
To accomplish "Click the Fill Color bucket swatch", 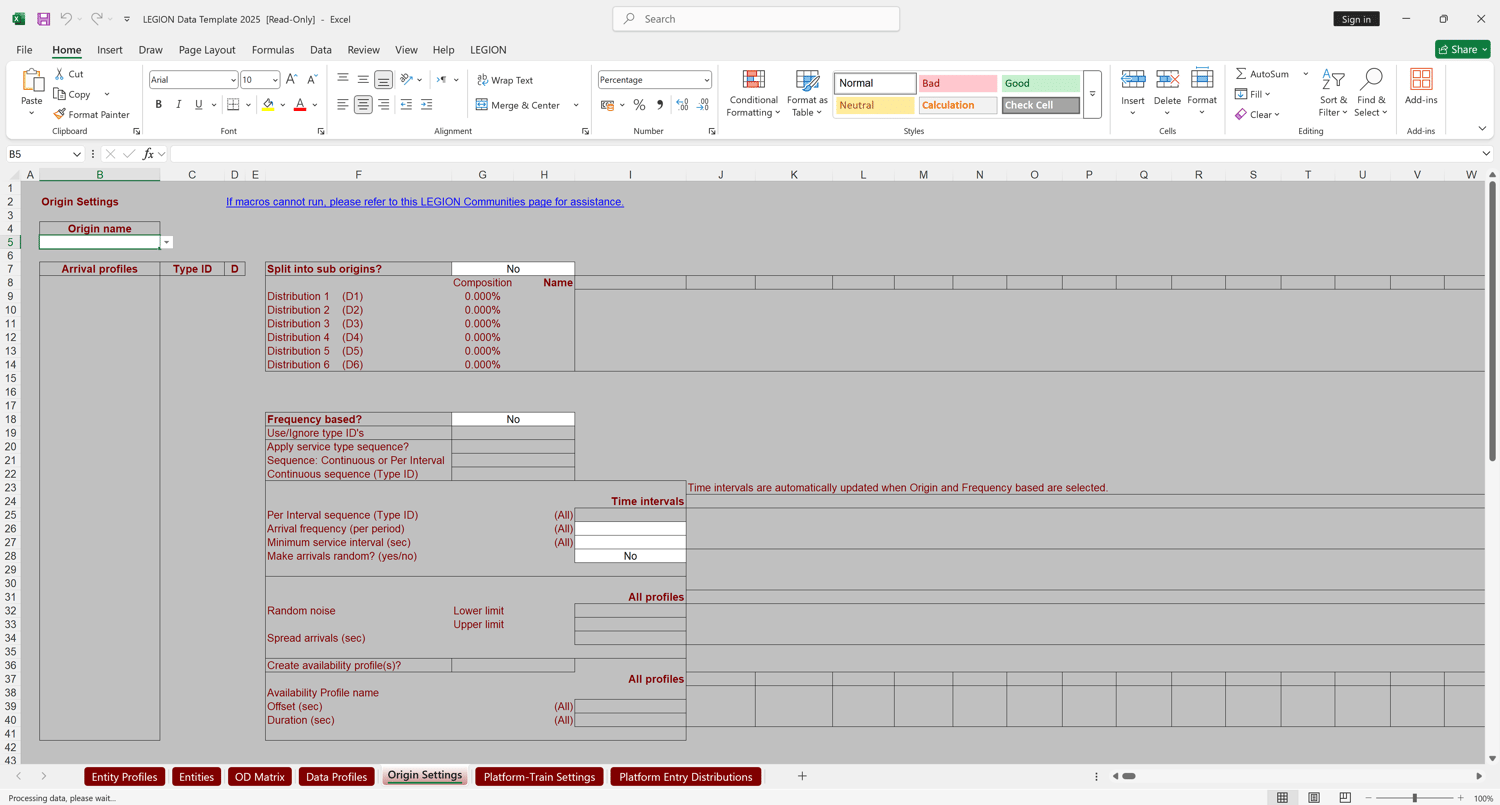I will coord(267,105).
